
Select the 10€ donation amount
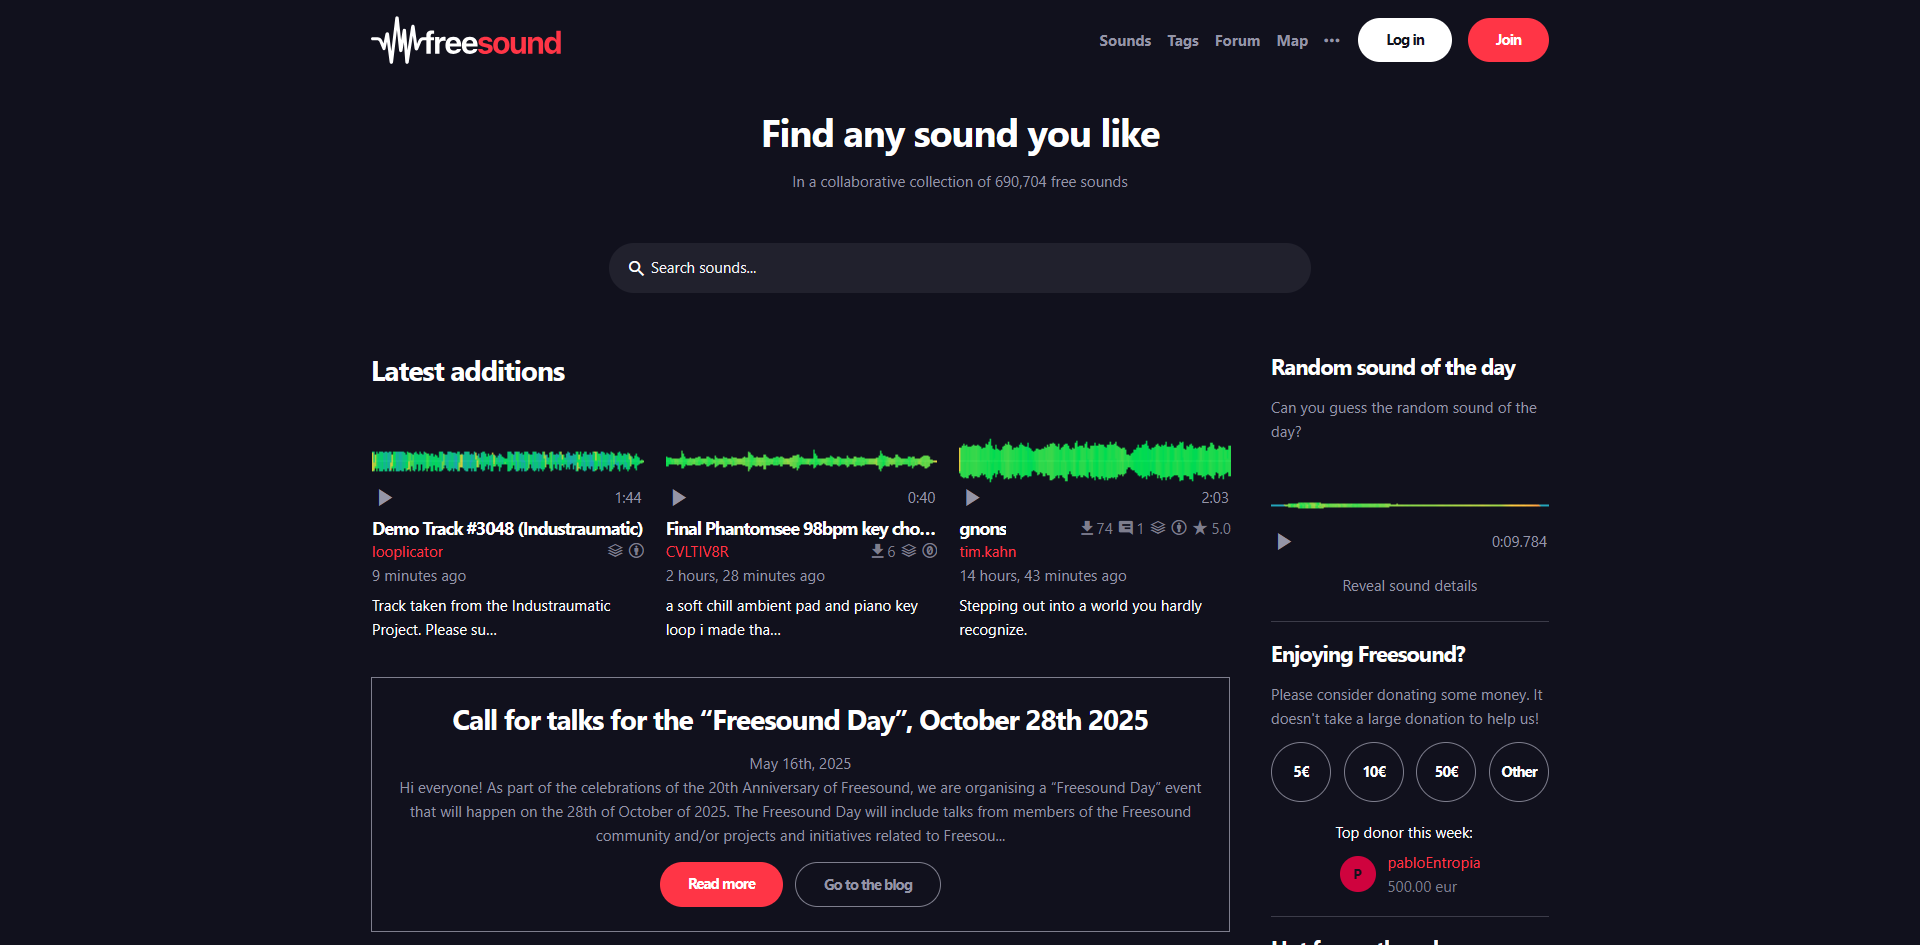point(1374,772)
